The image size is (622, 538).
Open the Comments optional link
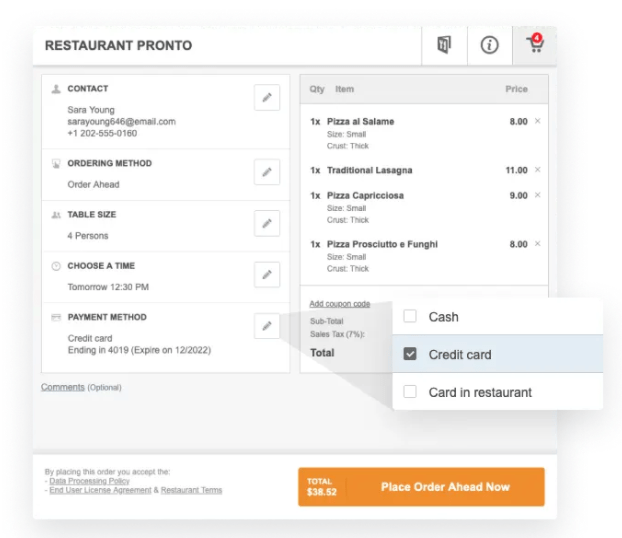point(63,387)
